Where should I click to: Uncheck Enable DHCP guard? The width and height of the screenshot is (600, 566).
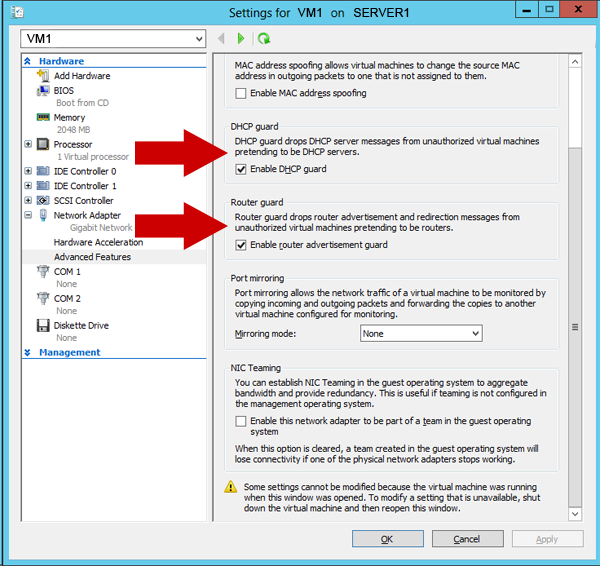(241, 169)
